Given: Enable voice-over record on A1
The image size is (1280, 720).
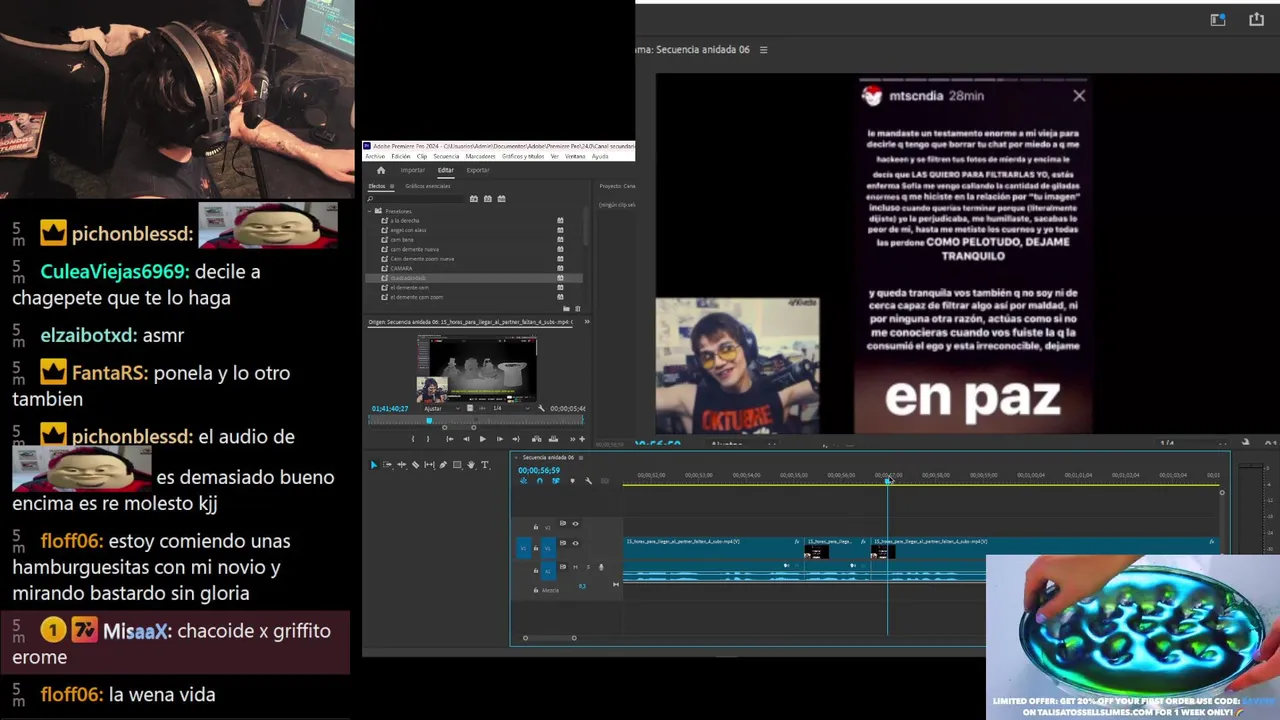Looking at the screenshot, I should pos(601,567).
